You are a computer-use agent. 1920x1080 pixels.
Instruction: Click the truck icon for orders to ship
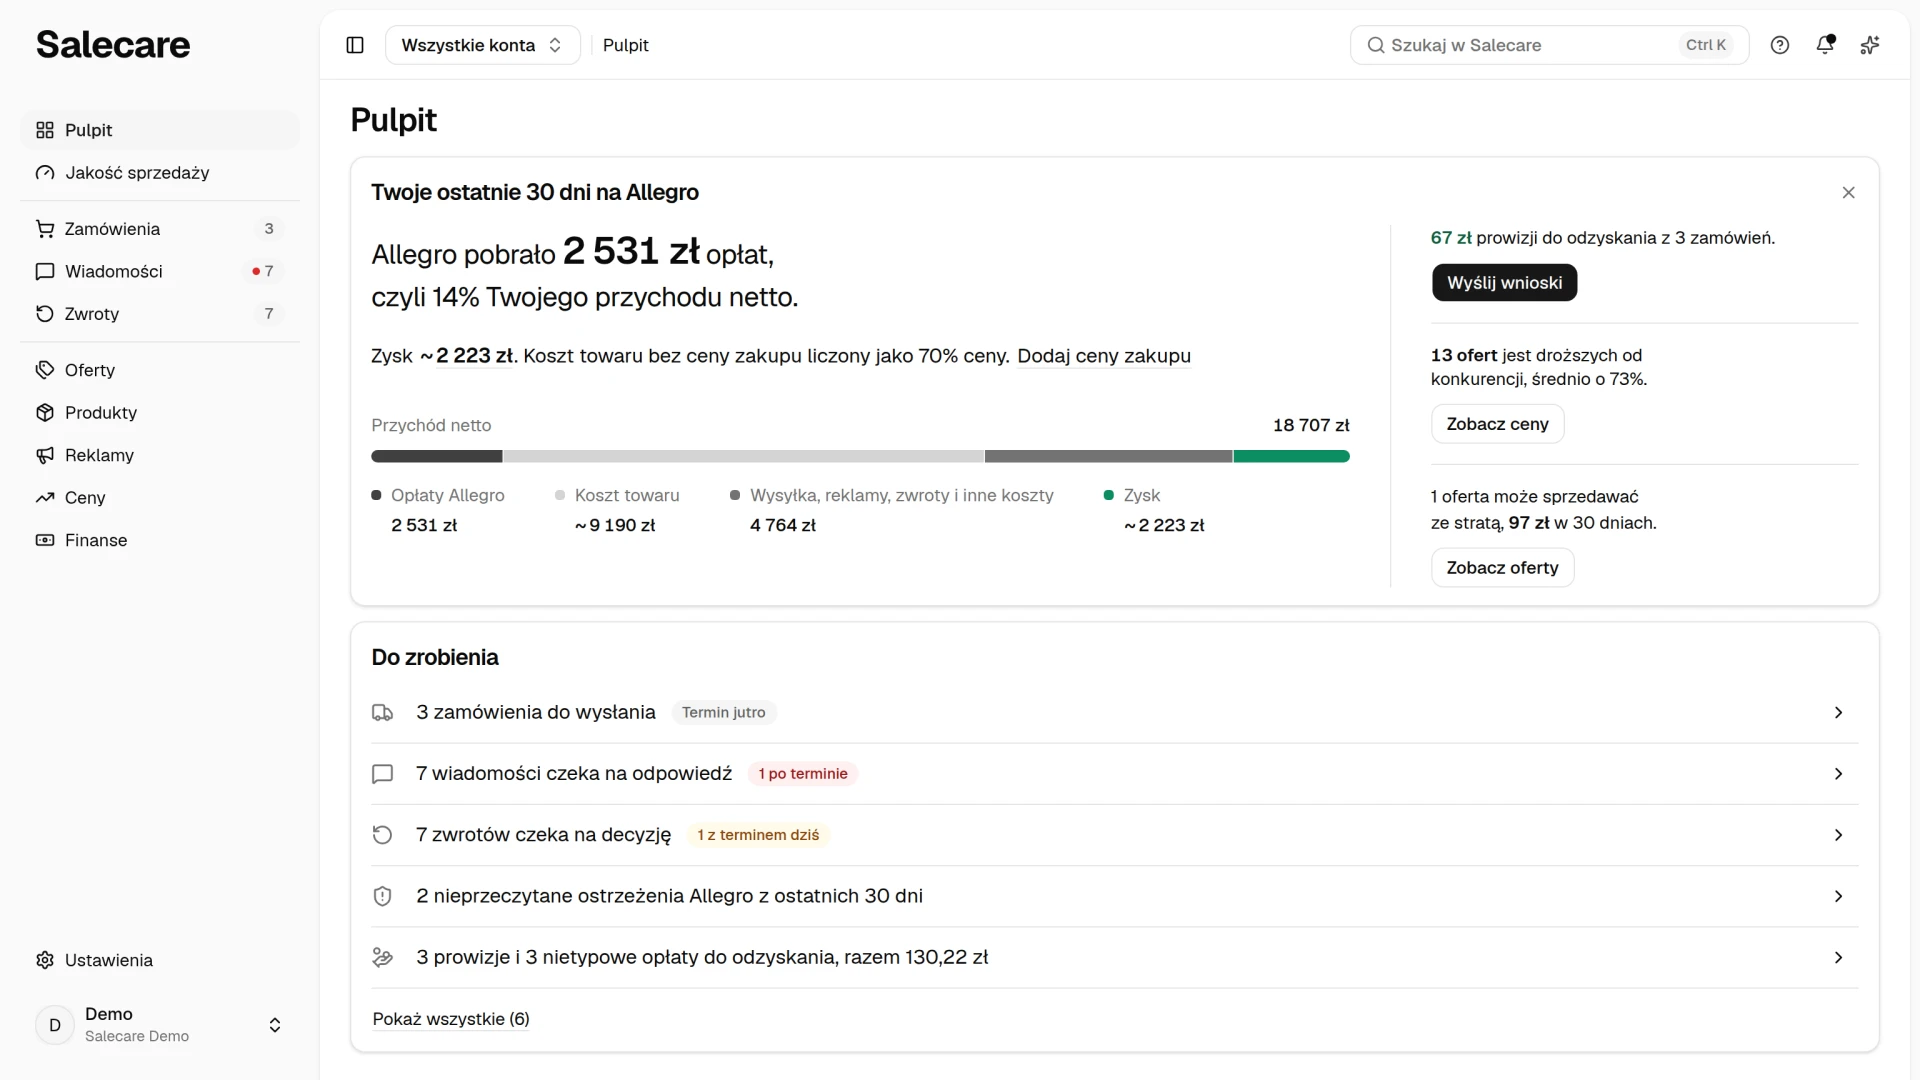tap(382, 713)
